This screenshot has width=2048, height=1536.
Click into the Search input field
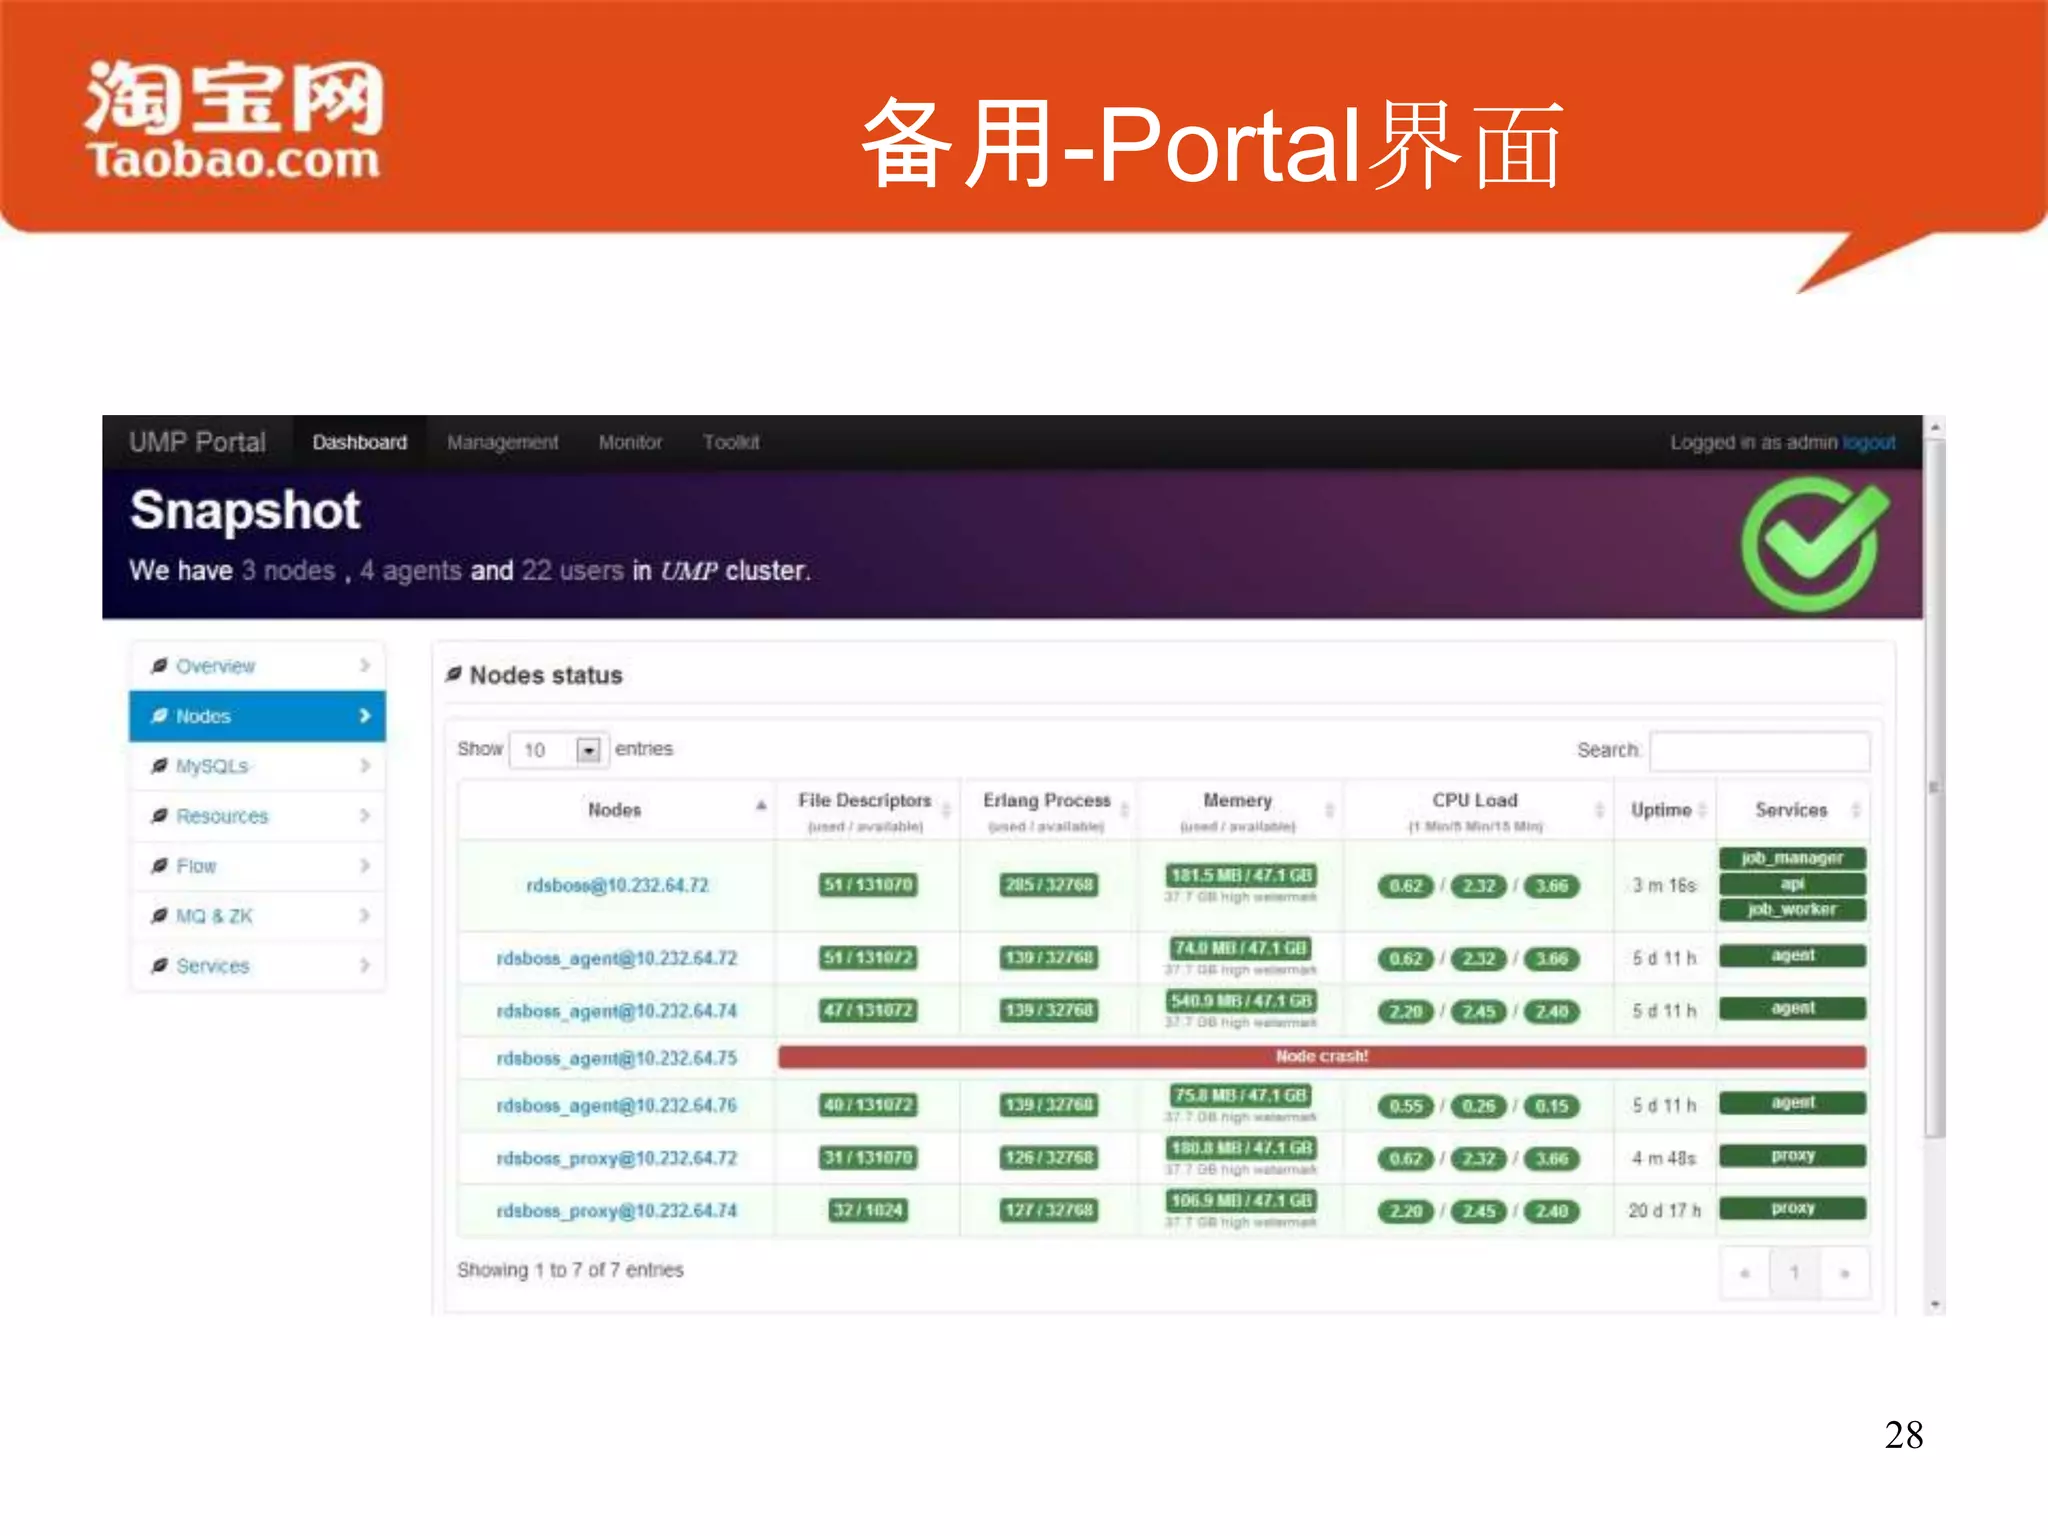pyautogui.click(x=1759, y=751)
